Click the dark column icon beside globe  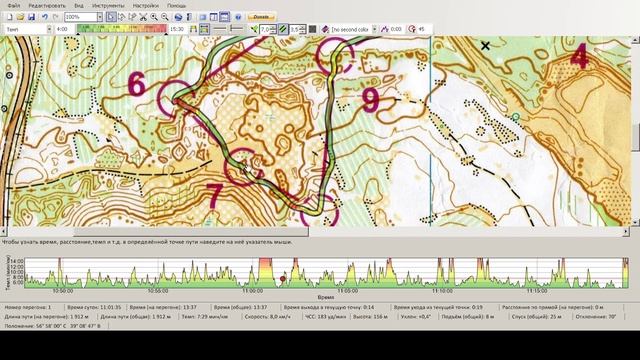pyautogui.click(x=189, y=17)
